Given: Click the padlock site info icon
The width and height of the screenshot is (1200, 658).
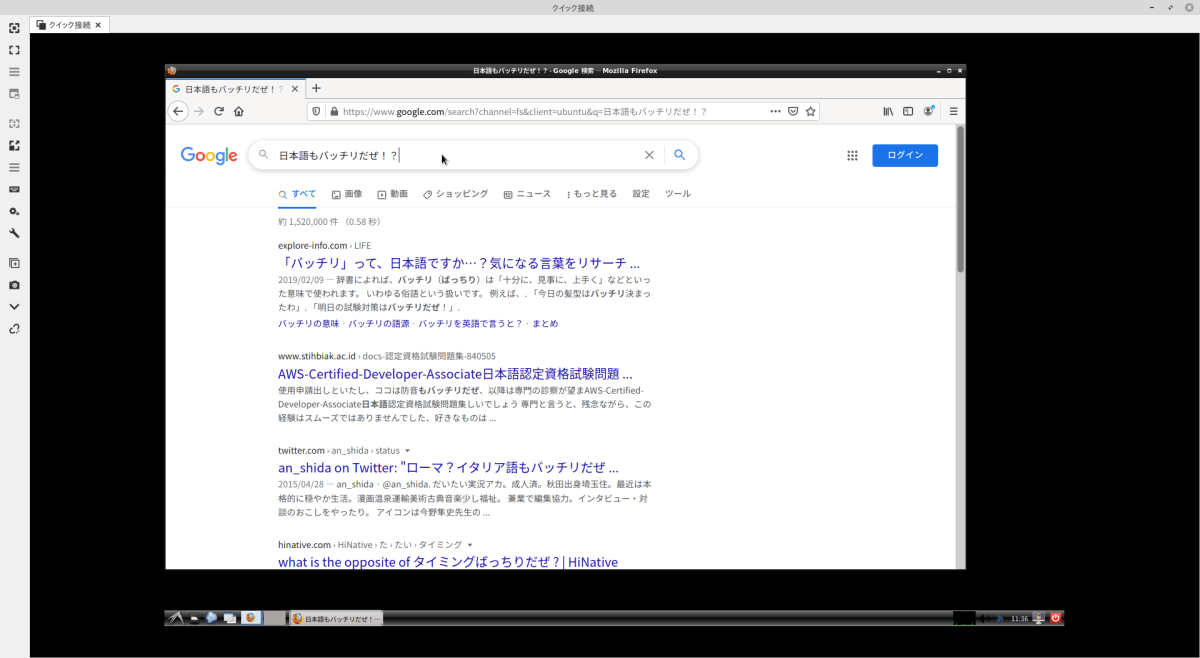Looking at the screenshot, I should tap(334, 111).
